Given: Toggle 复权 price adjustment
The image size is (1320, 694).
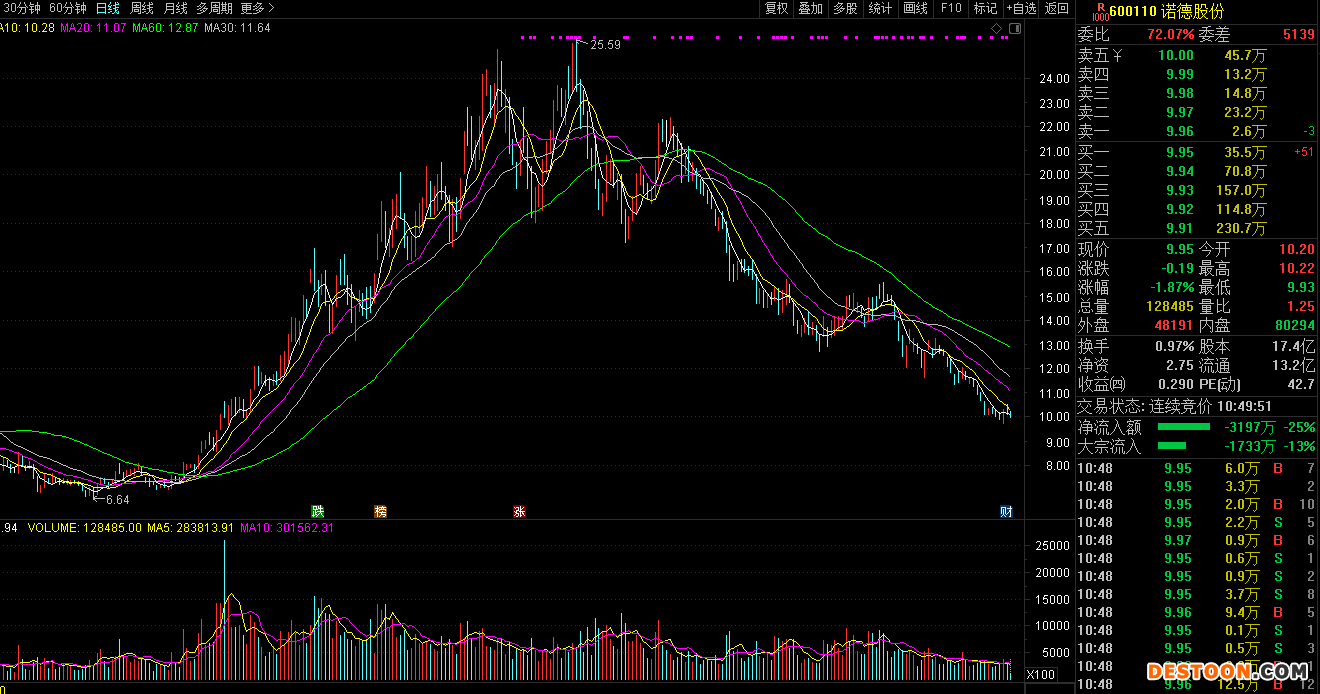Looking at the screenshot, I should (x=776, y=8).
